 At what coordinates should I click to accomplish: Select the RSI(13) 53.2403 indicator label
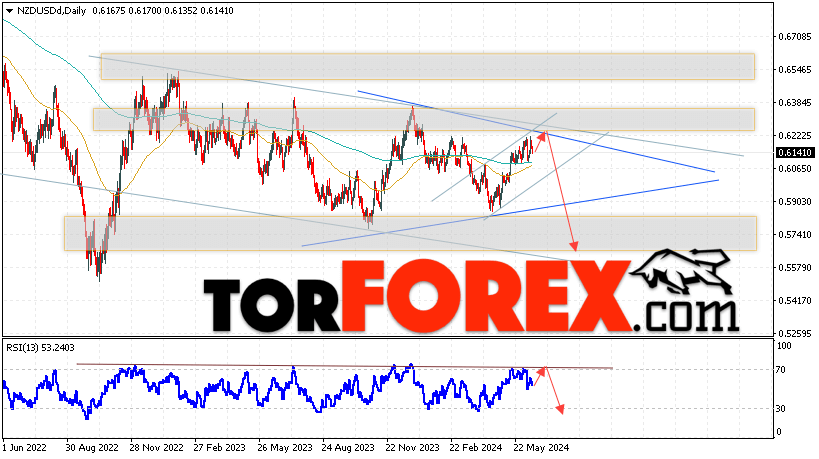(40, 348)
